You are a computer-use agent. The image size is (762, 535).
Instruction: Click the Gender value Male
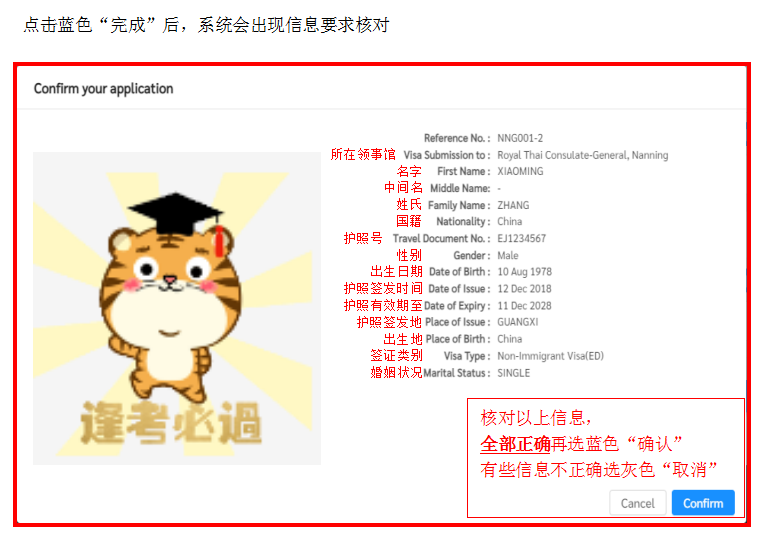[508, 256]
